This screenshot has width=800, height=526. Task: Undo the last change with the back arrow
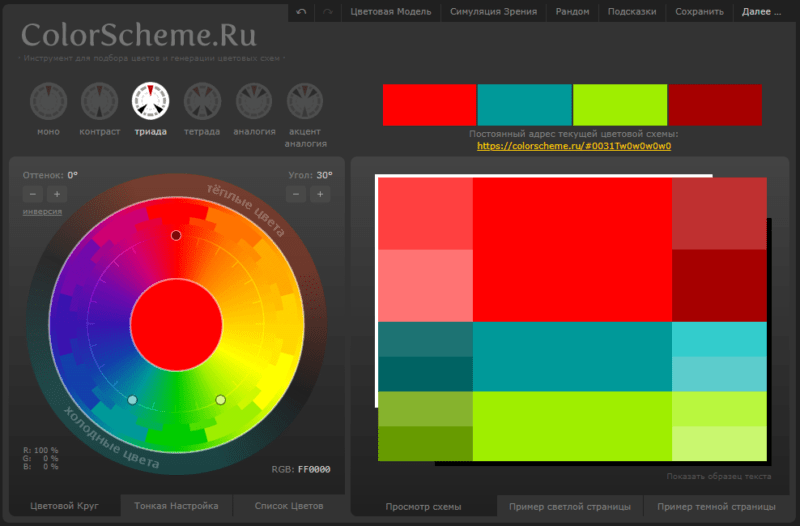[x=301, y=11]
